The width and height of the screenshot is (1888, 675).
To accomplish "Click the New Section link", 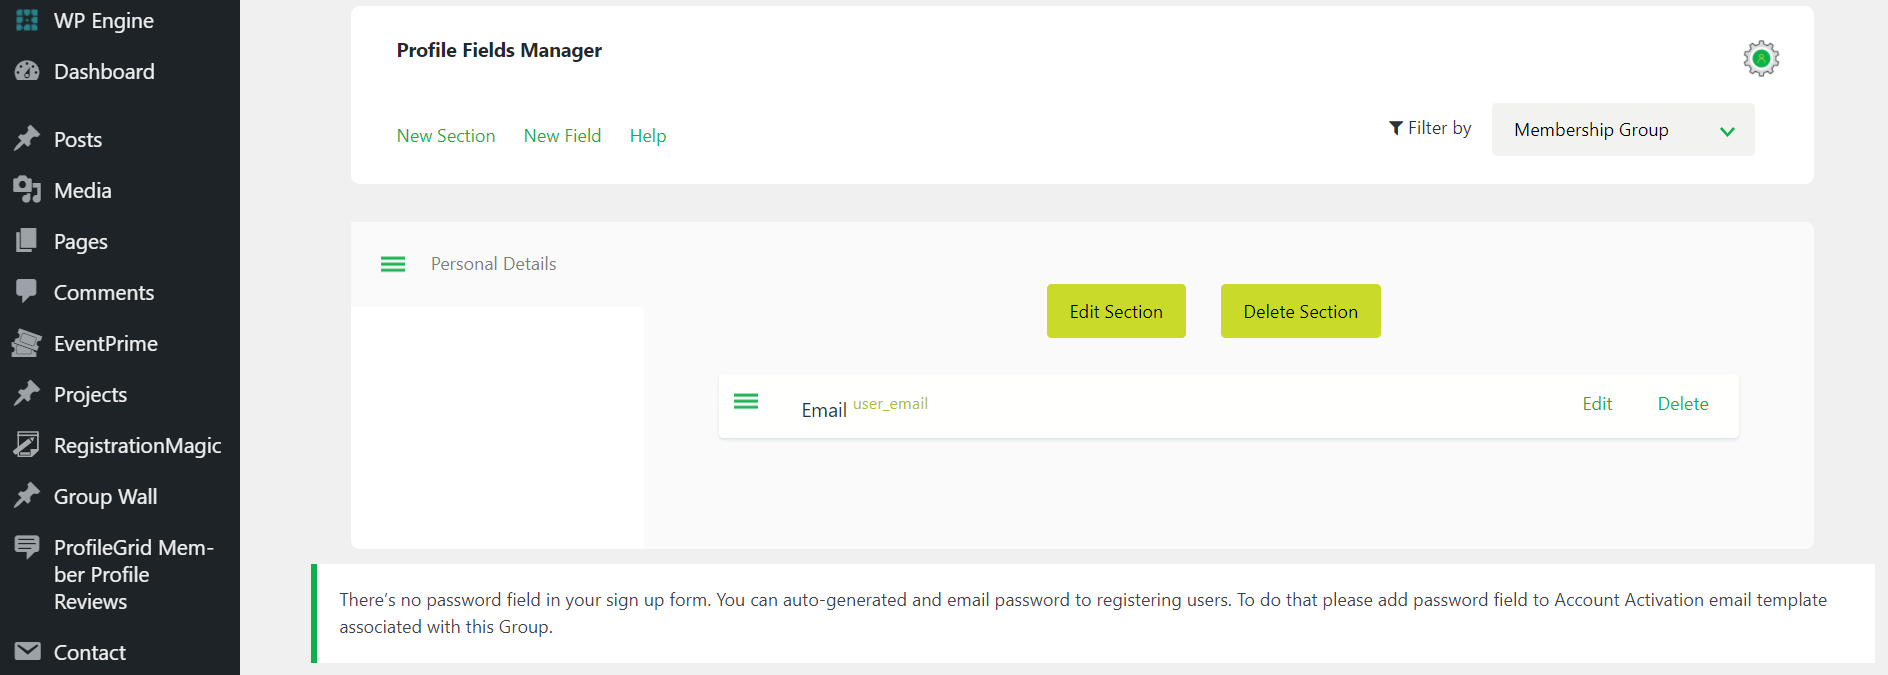I will pos(446,136).
